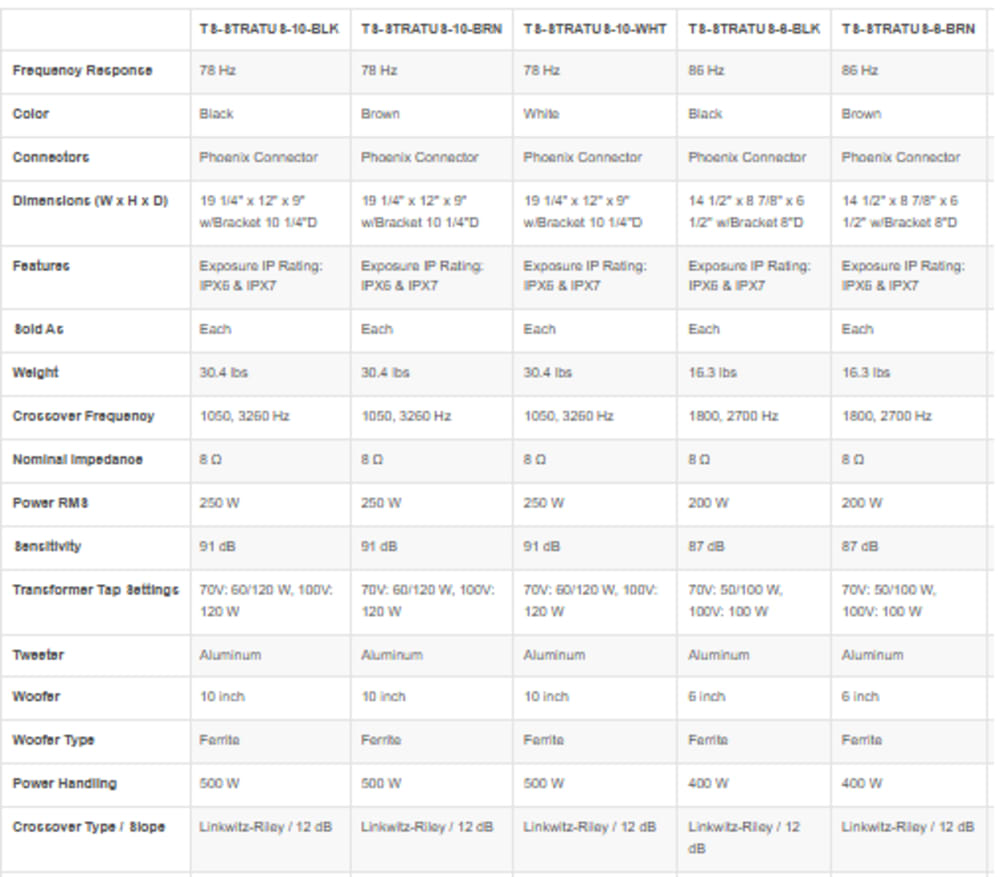Image resolution: width=1000 pixels, height=877 pixels.
Task: Click the T8-STRATUS-10-WHT column header
Action: [595, 29]
